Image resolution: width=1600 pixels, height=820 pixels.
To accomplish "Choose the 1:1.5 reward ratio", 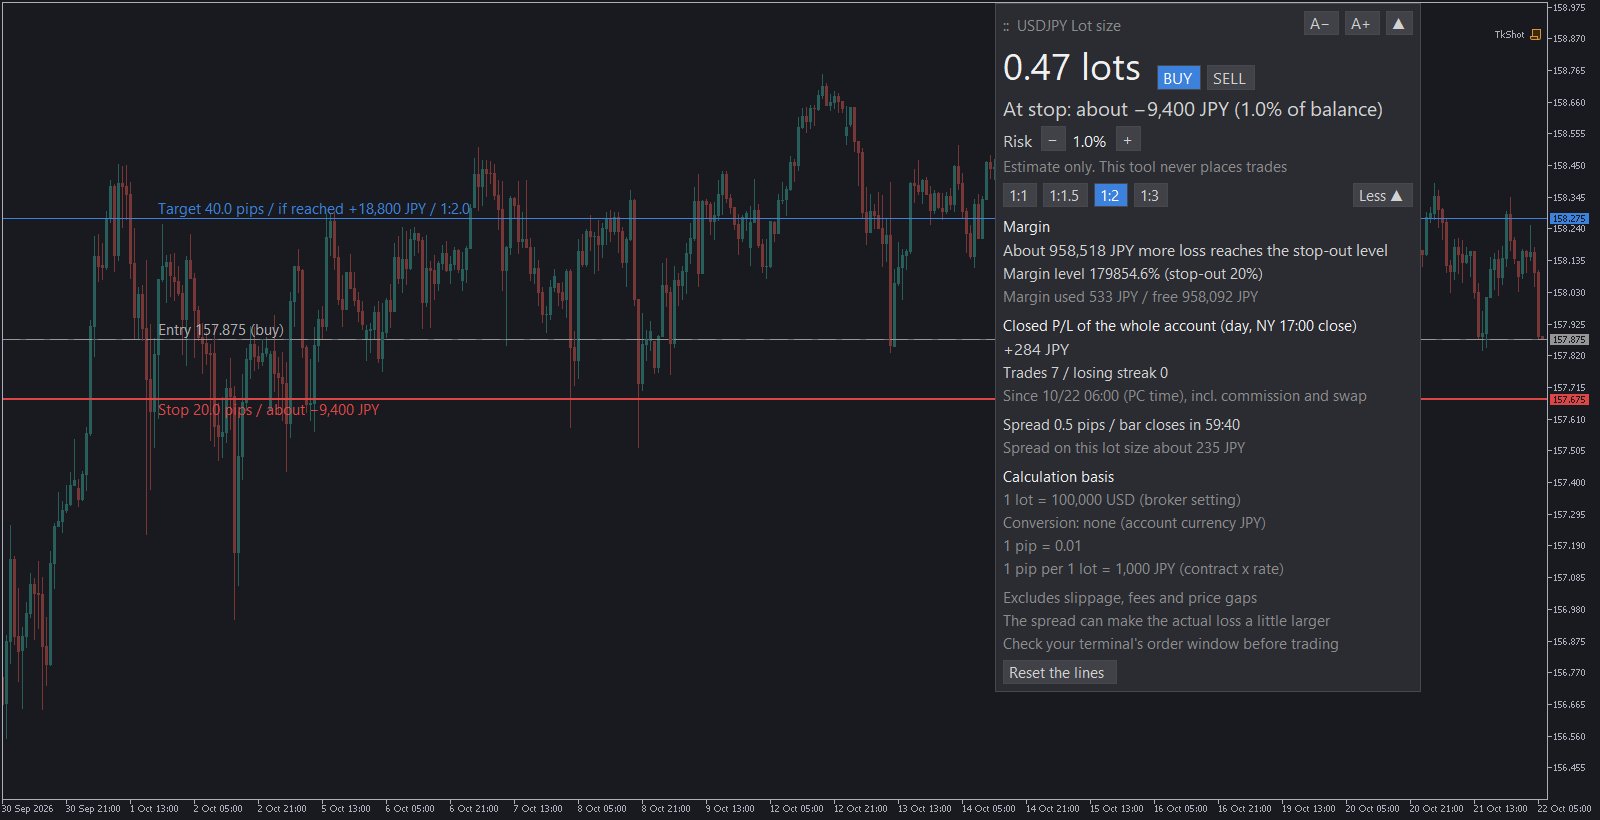I will coord(1064,196).
